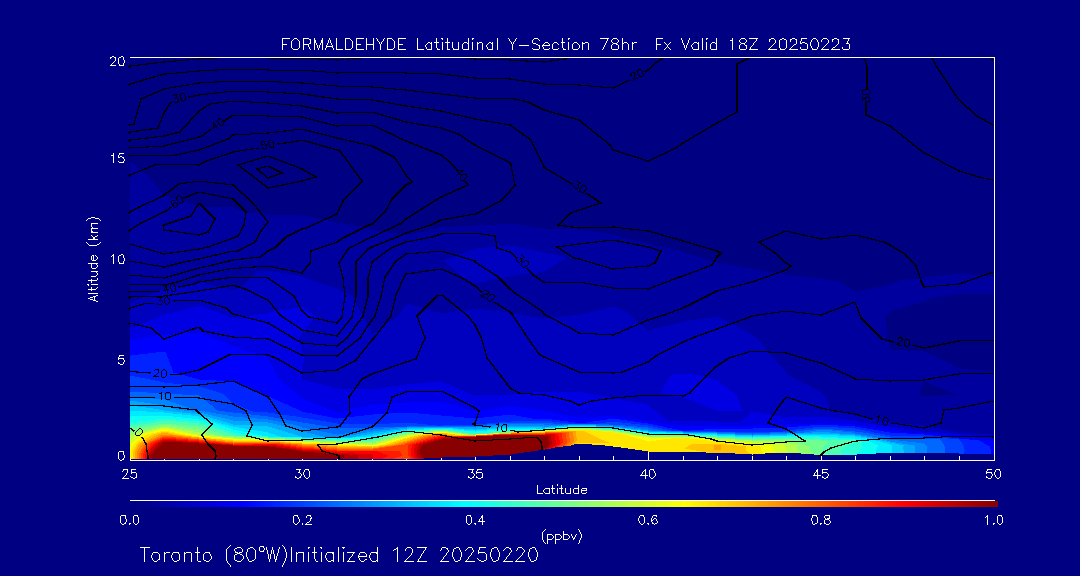Click the latitude axis tick label 45
The image size is (1080, 576).
click(x=820, y=474)
